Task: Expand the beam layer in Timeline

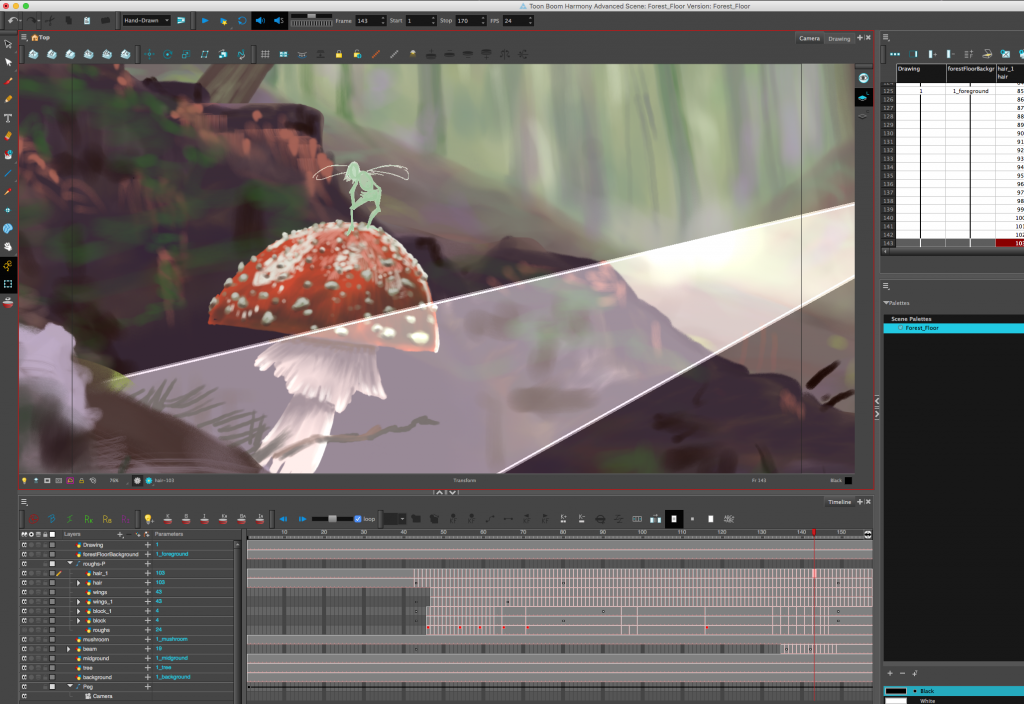Action: coord(69,649)
